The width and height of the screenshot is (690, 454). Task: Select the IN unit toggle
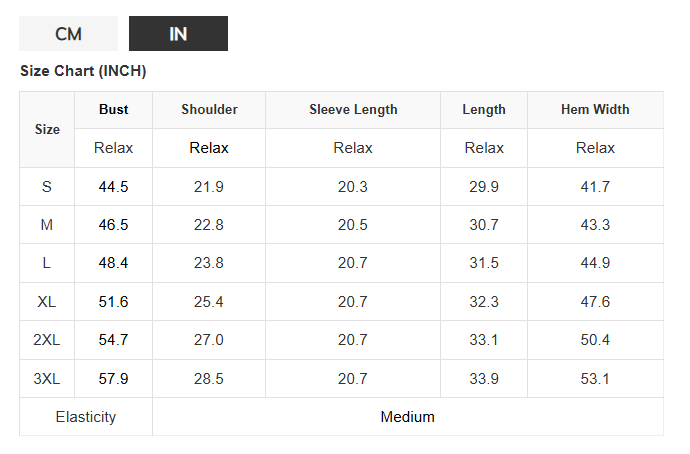point(178,34)
